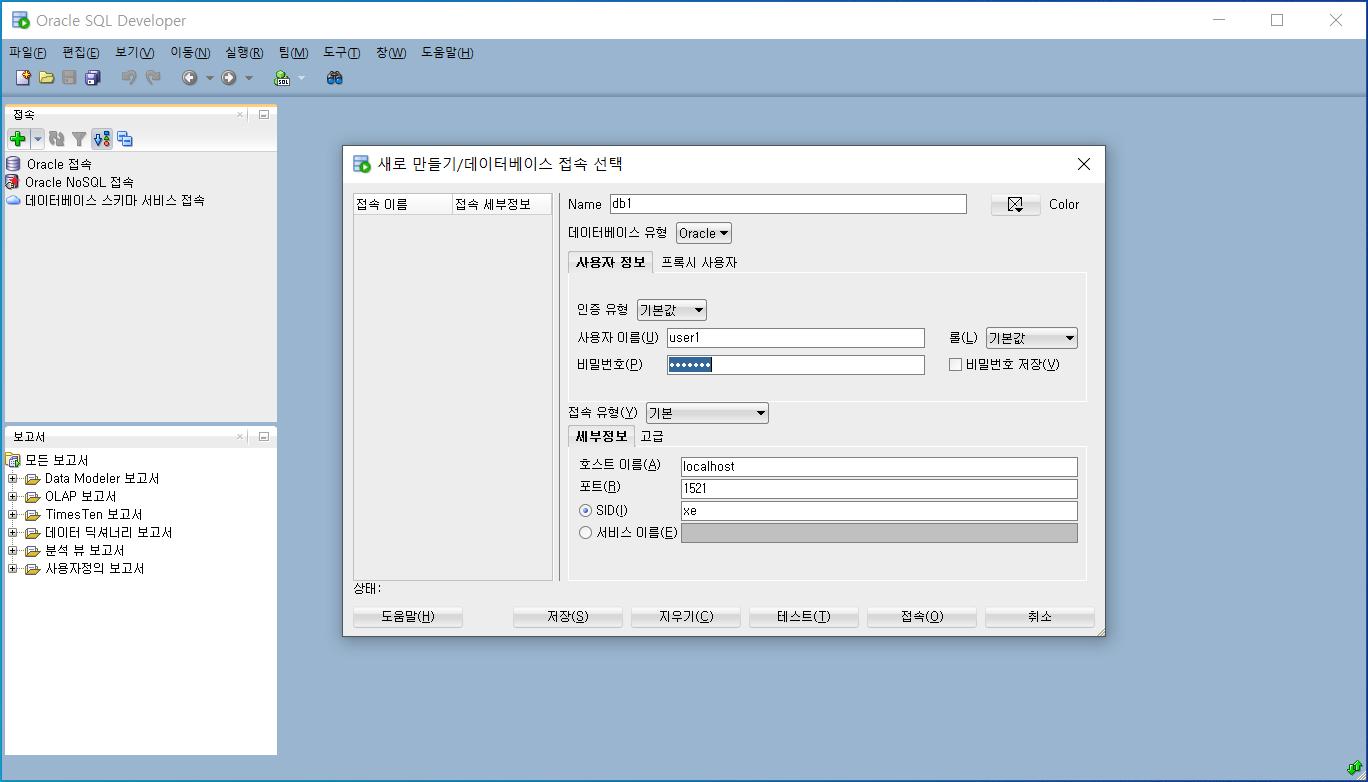Screen dimensions: 1368x782
Task: Close the 접속 panel with its x
Action: coord(240,114)
